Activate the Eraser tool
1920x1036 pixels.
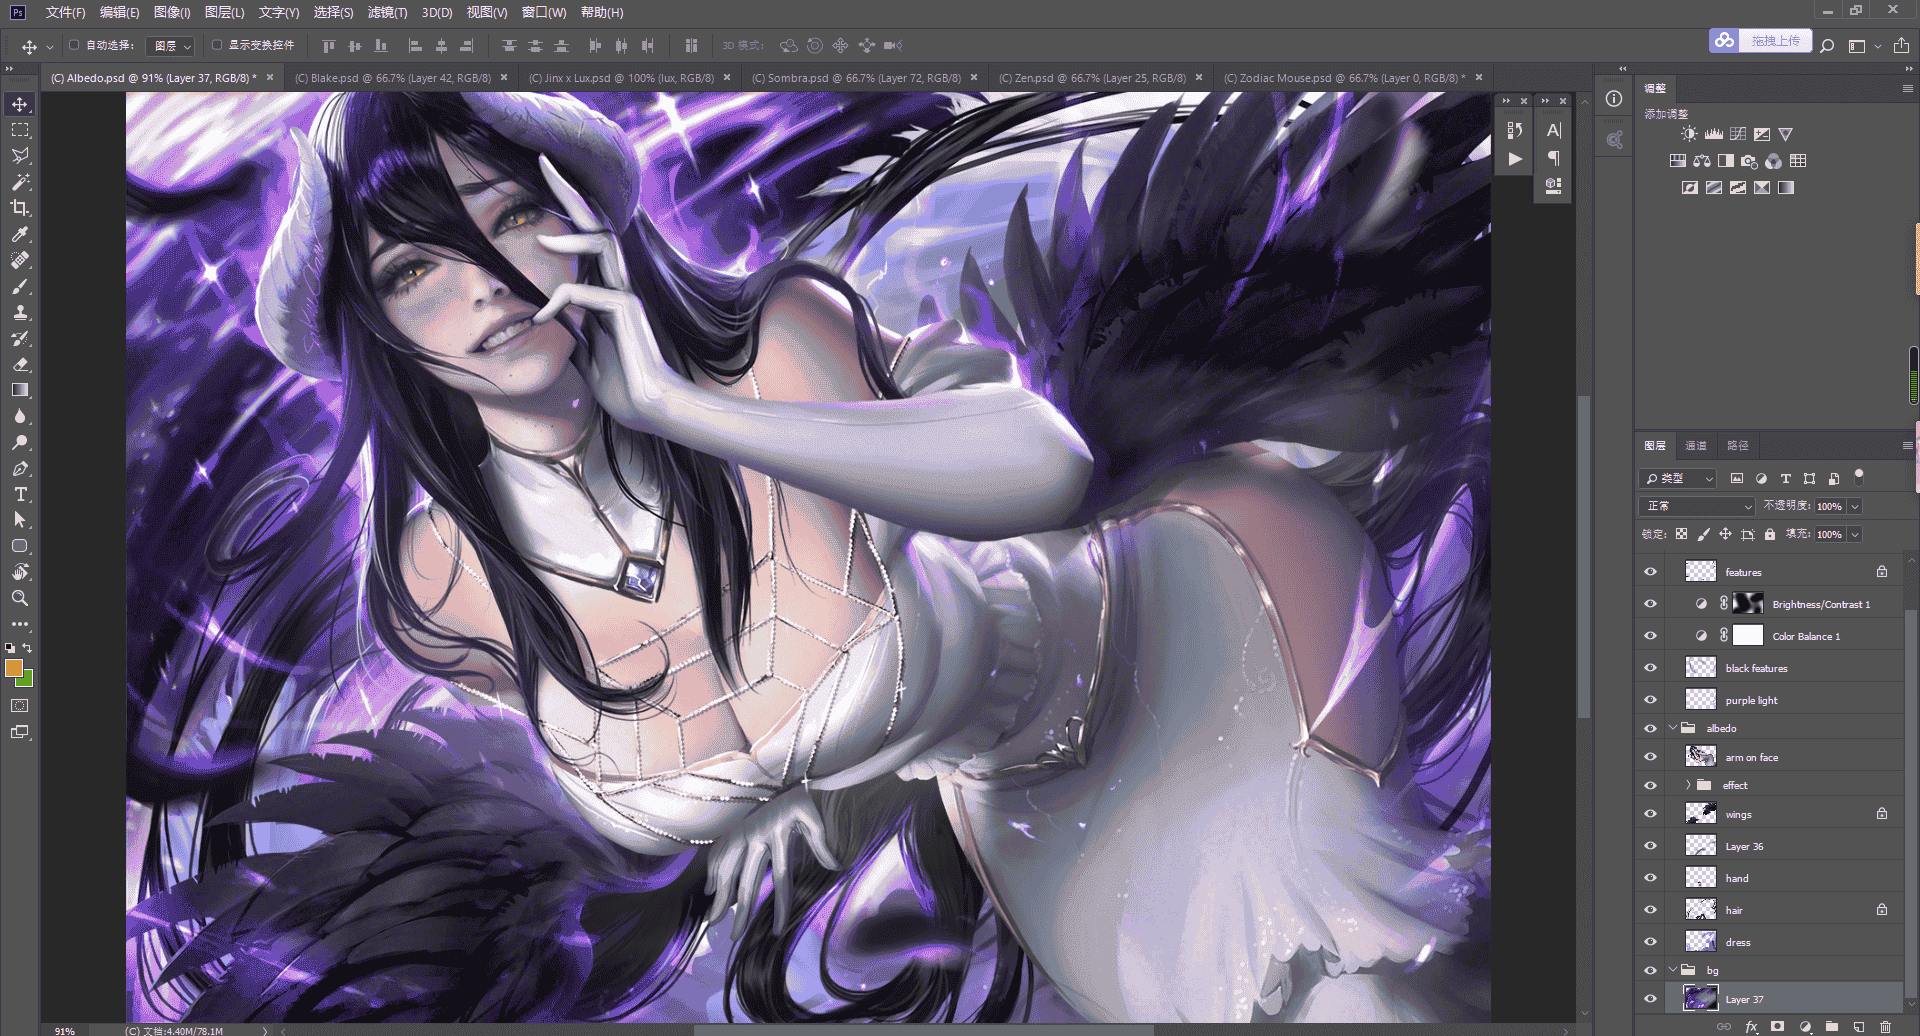click(x=20, y=364)
